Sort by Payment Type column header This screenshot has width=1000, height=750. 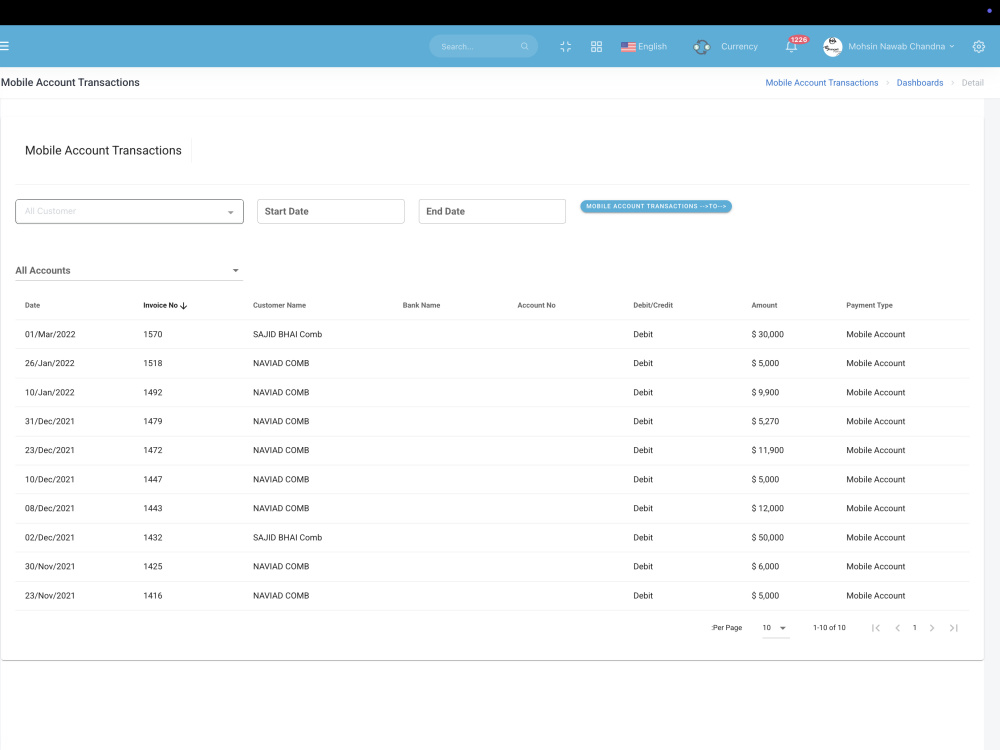coord(869,305)
